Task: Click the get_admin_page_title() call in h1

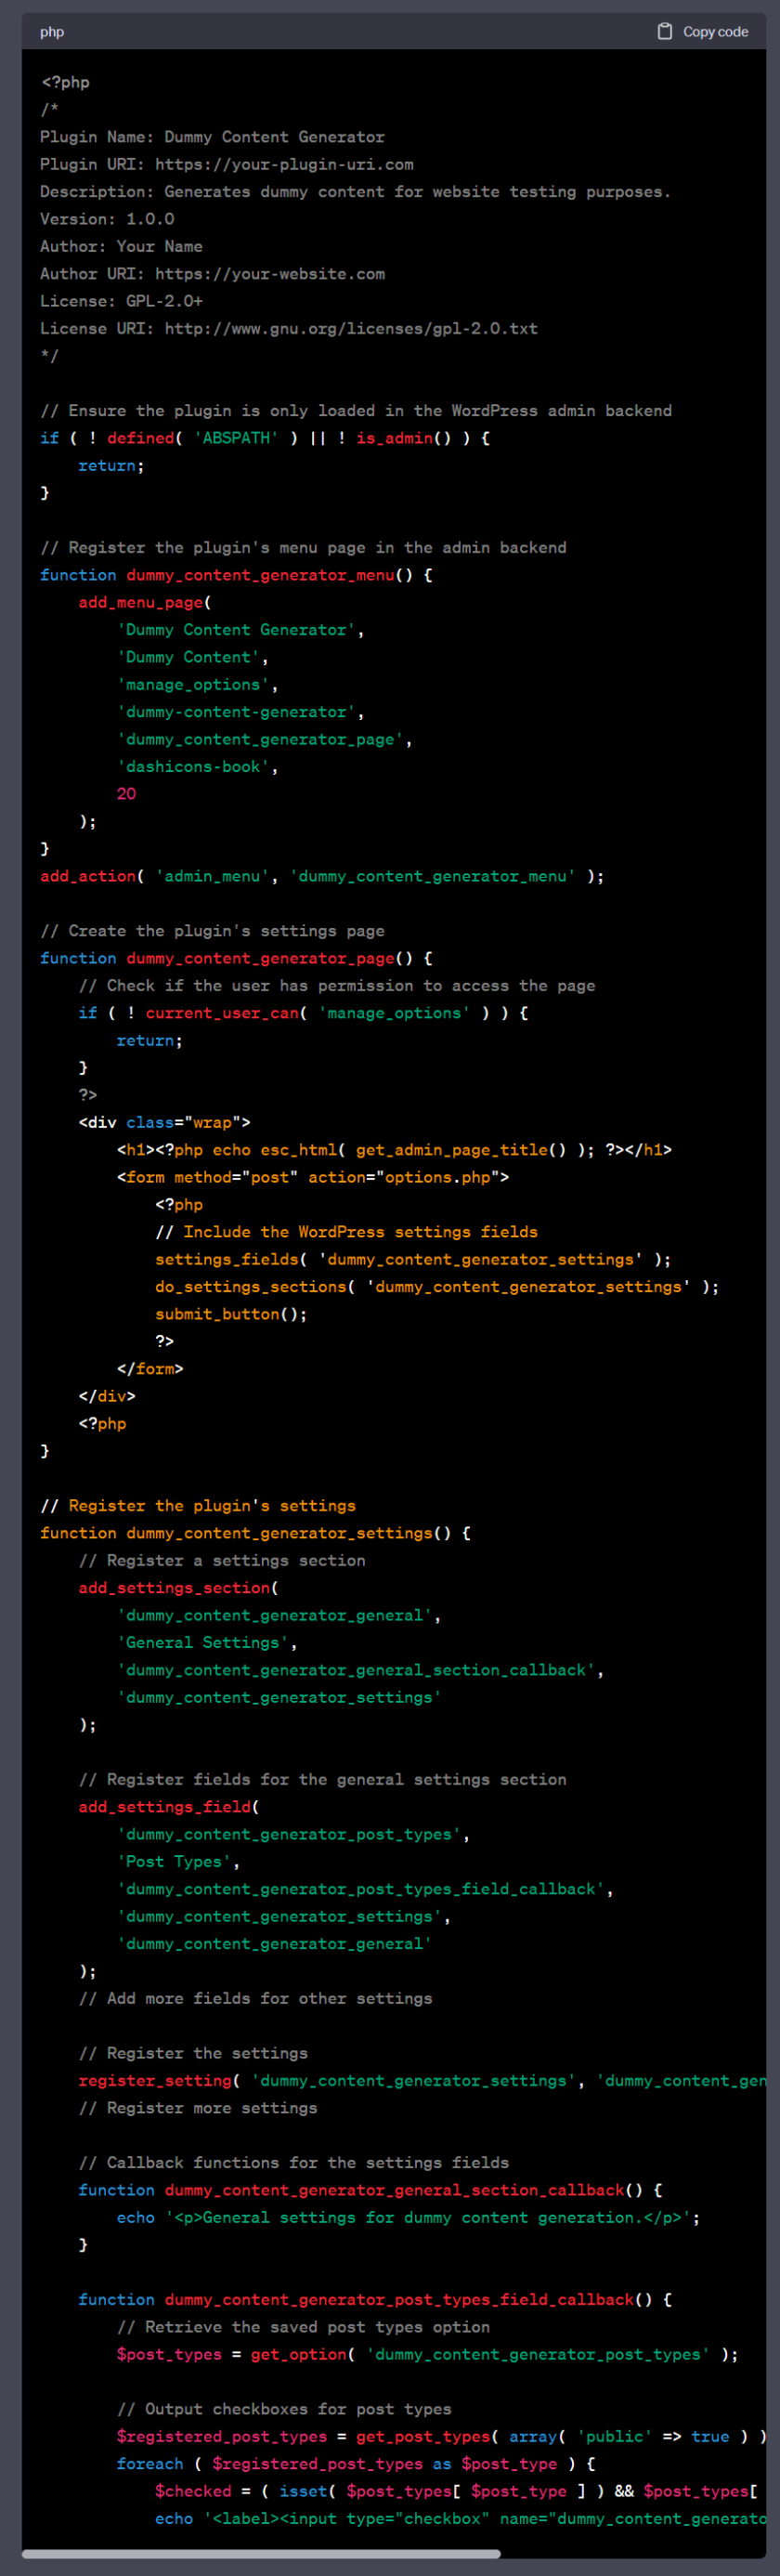Action: point(461,1150)
